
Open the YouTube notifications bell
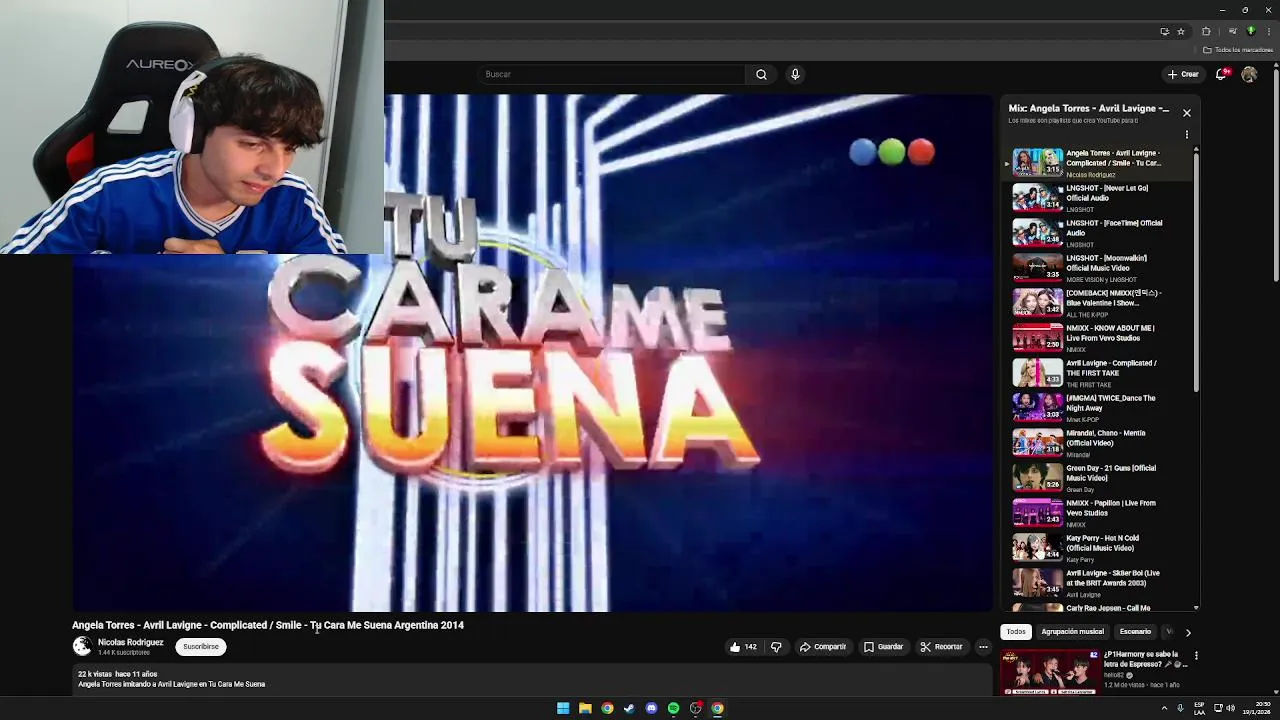tap(1221, 74)
